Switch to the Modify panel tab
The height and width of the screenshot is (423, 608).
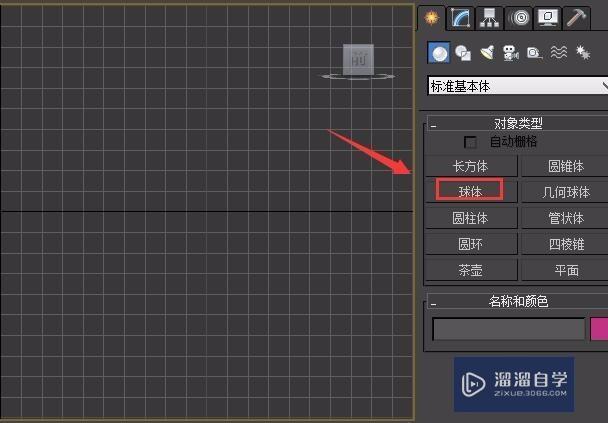point(460,18)
